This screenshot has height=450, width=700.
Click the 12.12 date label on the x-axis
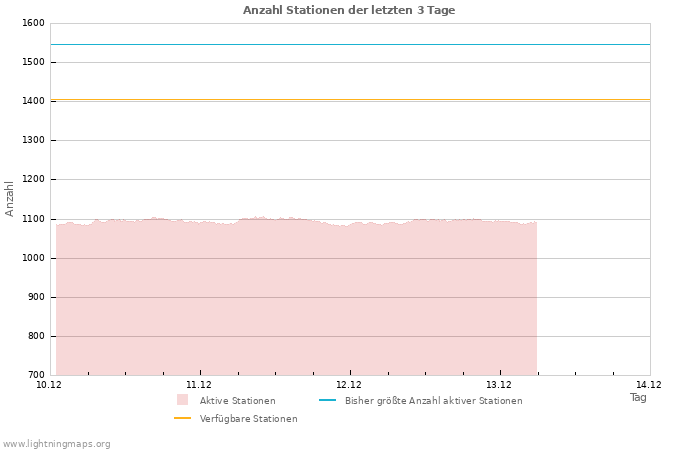coord(349,385)
